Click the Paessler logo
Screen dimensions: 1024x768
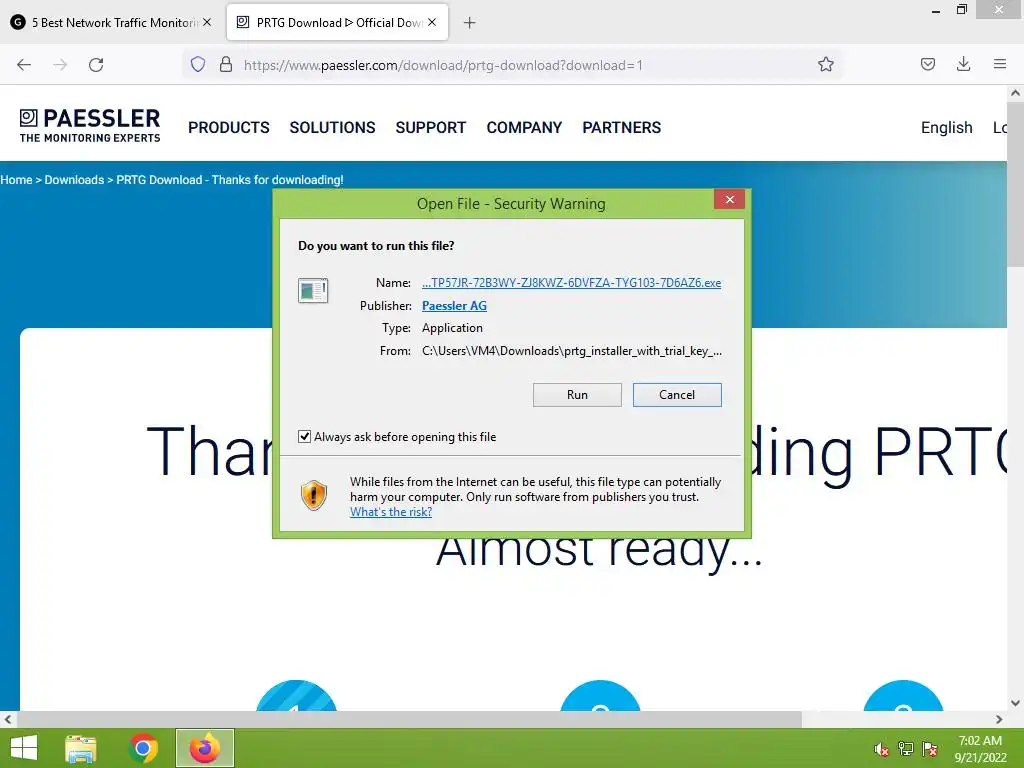89,125
